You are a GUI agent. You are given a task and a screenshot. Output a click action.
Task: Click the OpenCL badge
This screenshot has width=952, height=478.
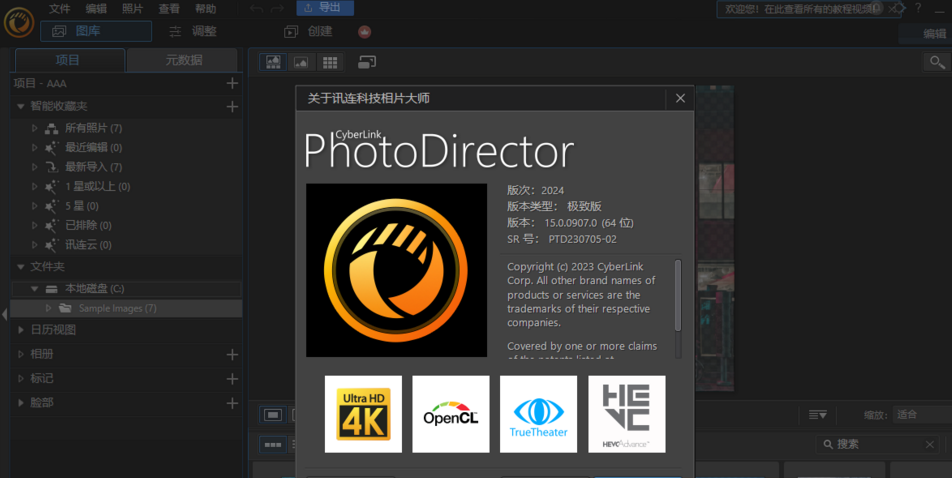click(450, 414)
